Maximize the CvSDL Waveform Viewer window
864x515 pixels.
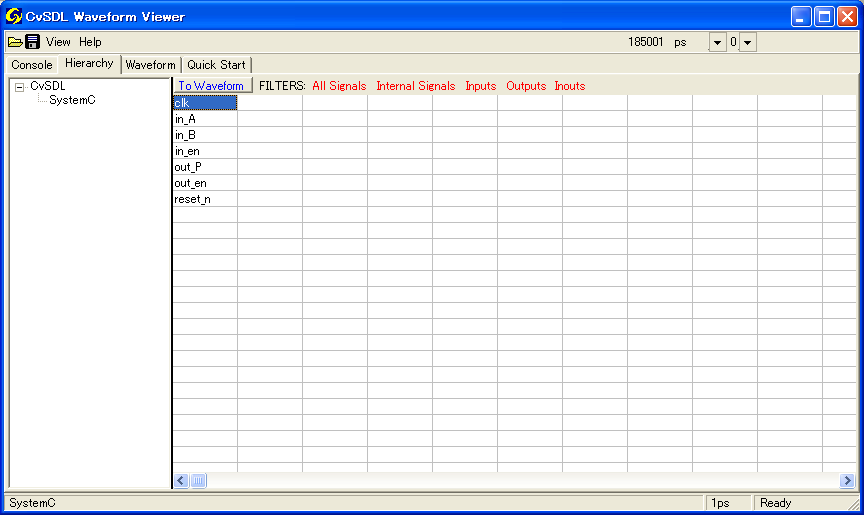click(824, 17)
